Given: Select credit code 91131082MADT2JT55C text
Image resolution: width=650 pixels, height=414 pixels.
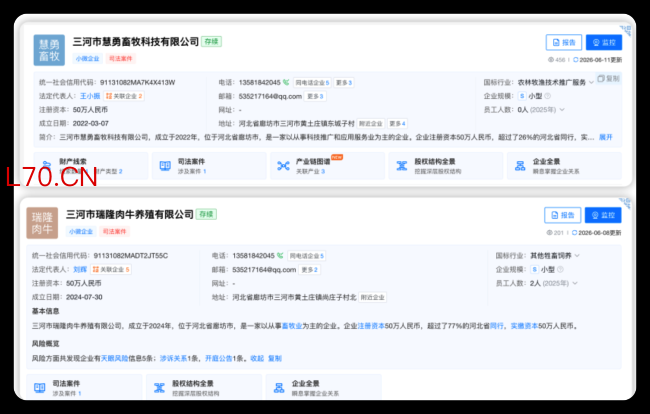Looking at the screenshot, I should (x=131, y=256).
